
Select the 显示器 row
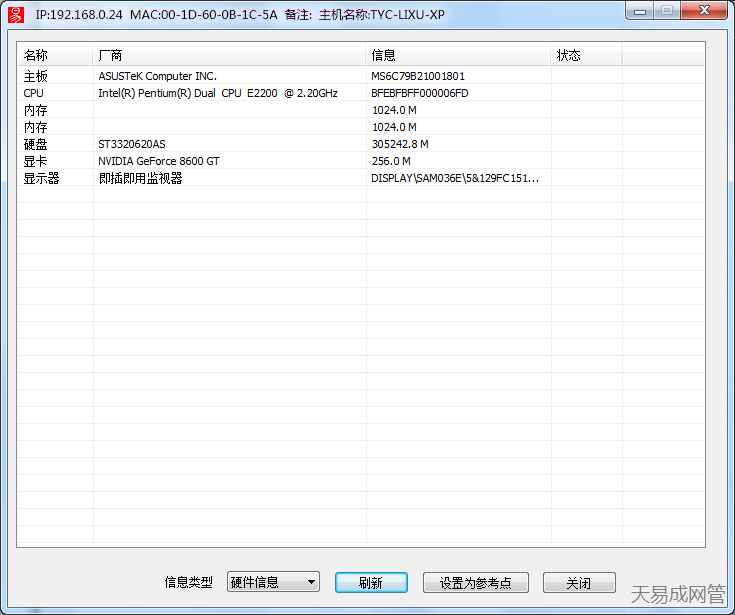[x=42, y=178]
